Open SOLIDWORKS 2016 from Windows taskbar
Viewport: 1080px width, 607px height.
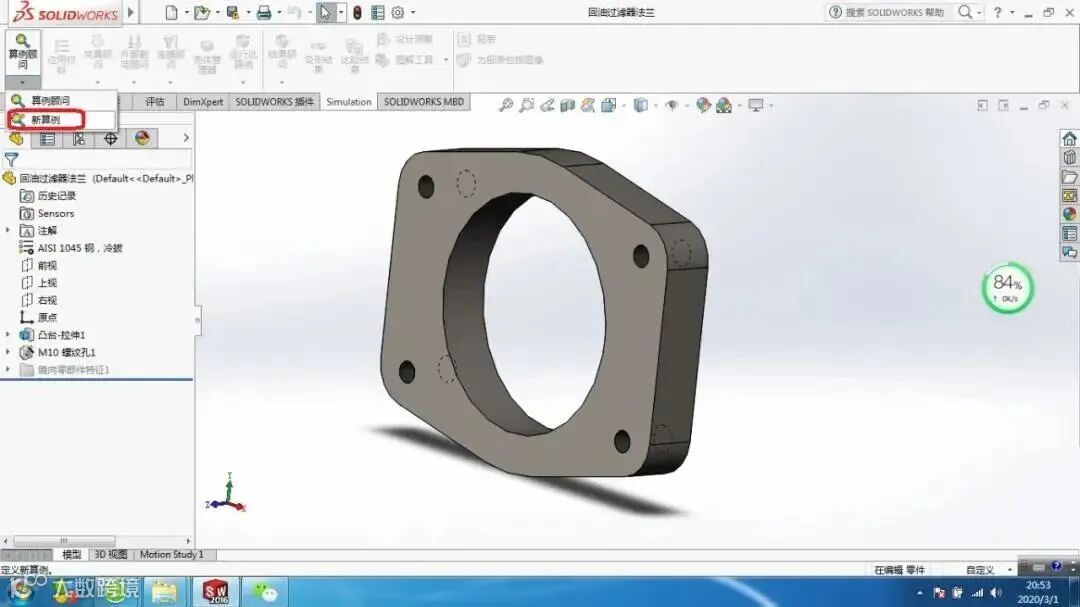[x=216, y=591]
